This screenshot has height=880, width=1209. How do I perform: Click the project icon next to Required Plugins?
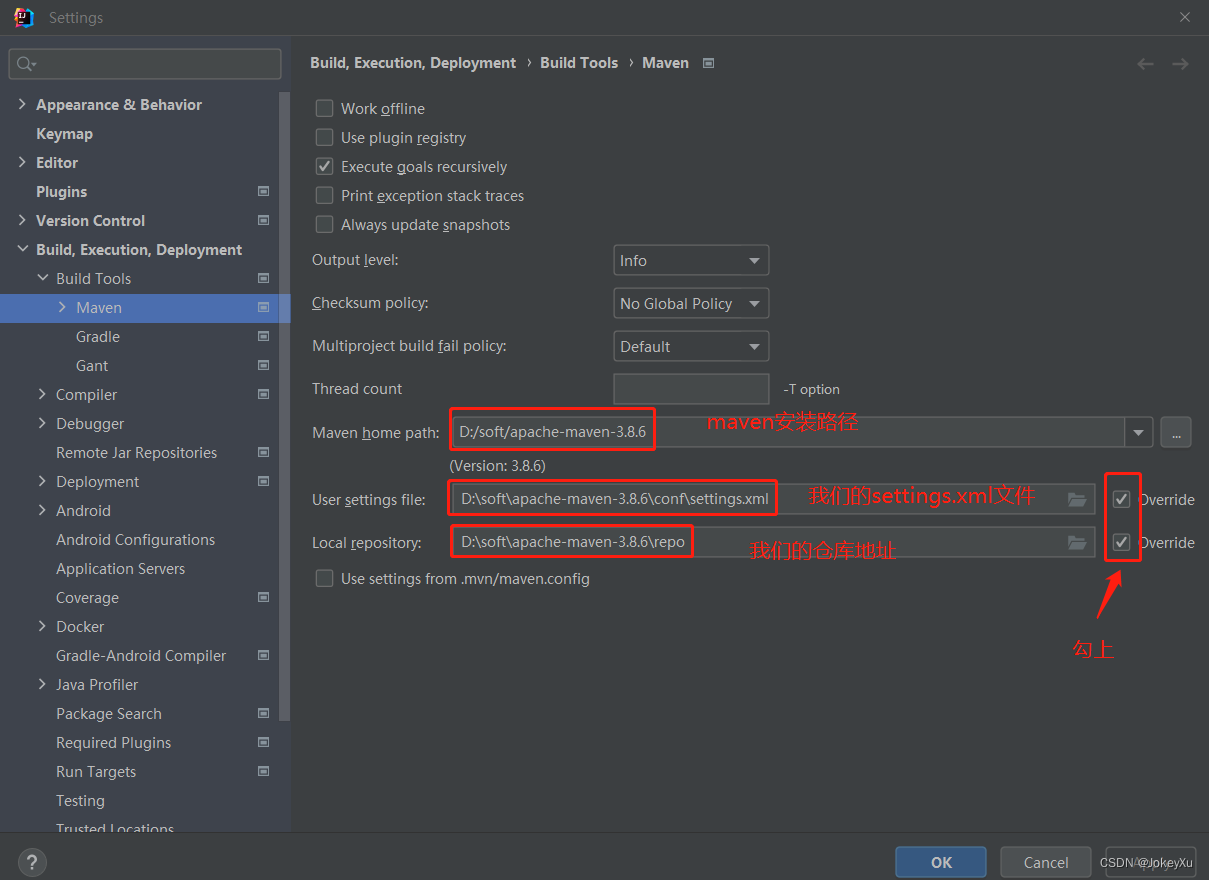pos(264,742)
